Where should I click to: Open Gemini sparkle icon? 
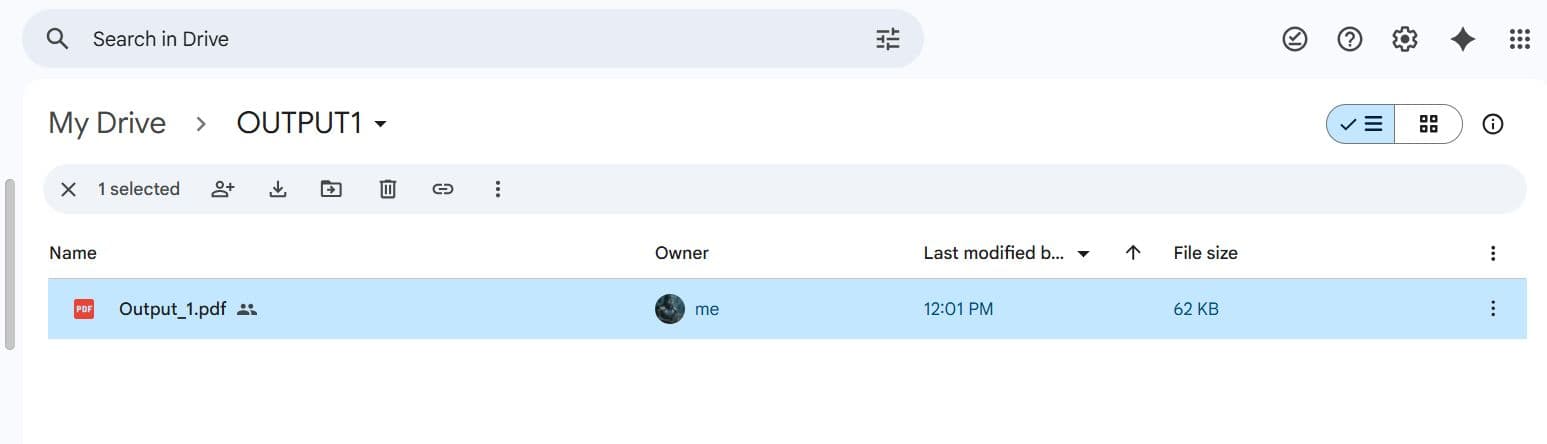(x=1463, y=39)
